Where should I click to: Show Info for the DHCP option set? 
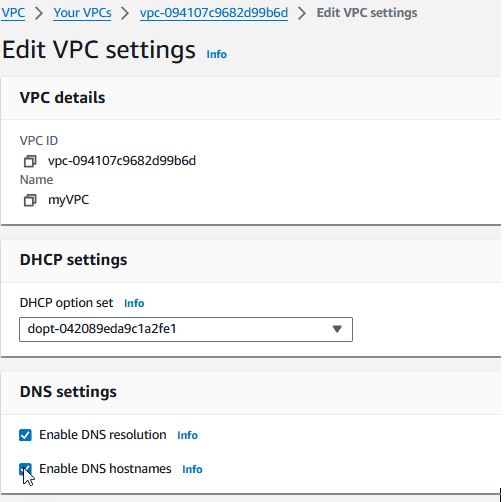134,303
